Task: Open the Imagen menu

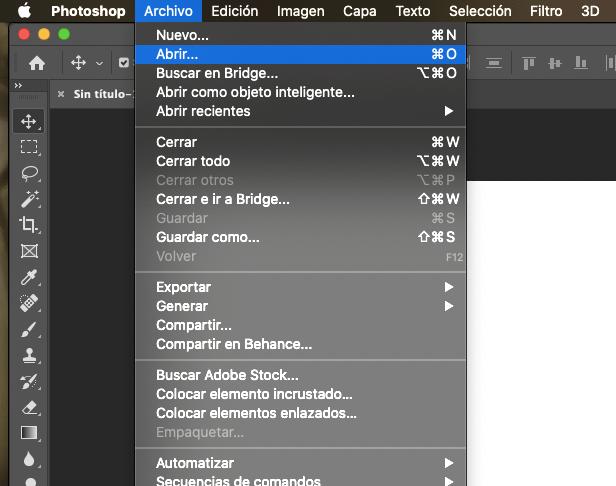Action: point(301,11)
